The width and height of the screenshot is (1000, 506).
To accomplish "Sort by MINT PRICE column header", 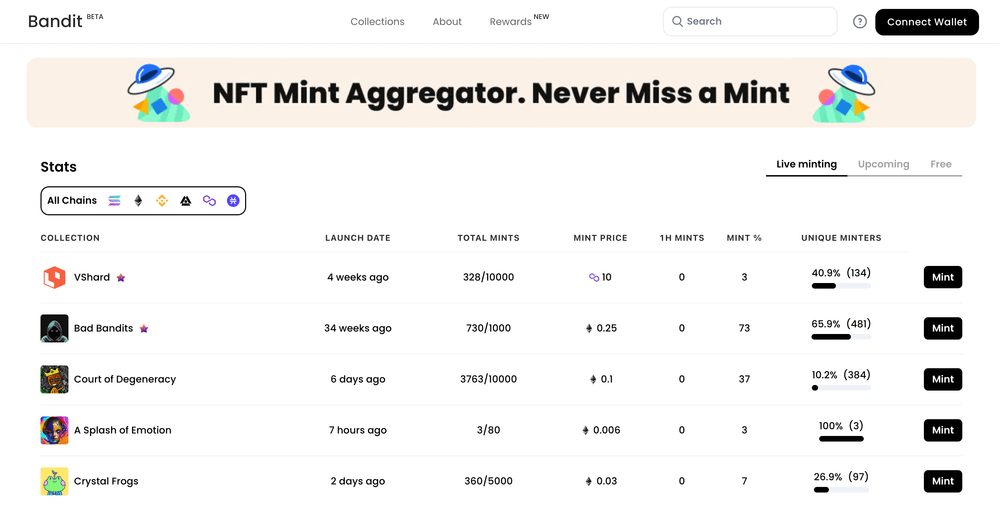I will (600, 238).
